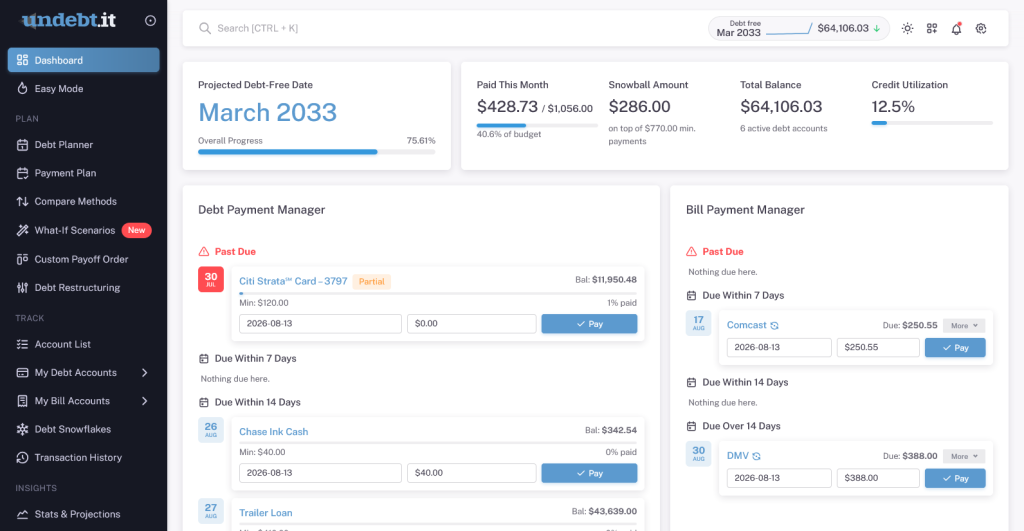This screenshot has width=1024, height=531.
Task: Click the Overall Progress bar
Action: [x=317, y=152]
